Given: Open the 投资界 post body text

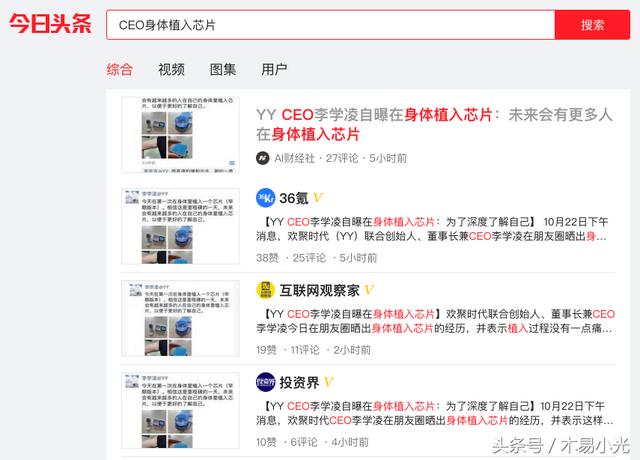Looking at the screenshot, I should 435,413.
